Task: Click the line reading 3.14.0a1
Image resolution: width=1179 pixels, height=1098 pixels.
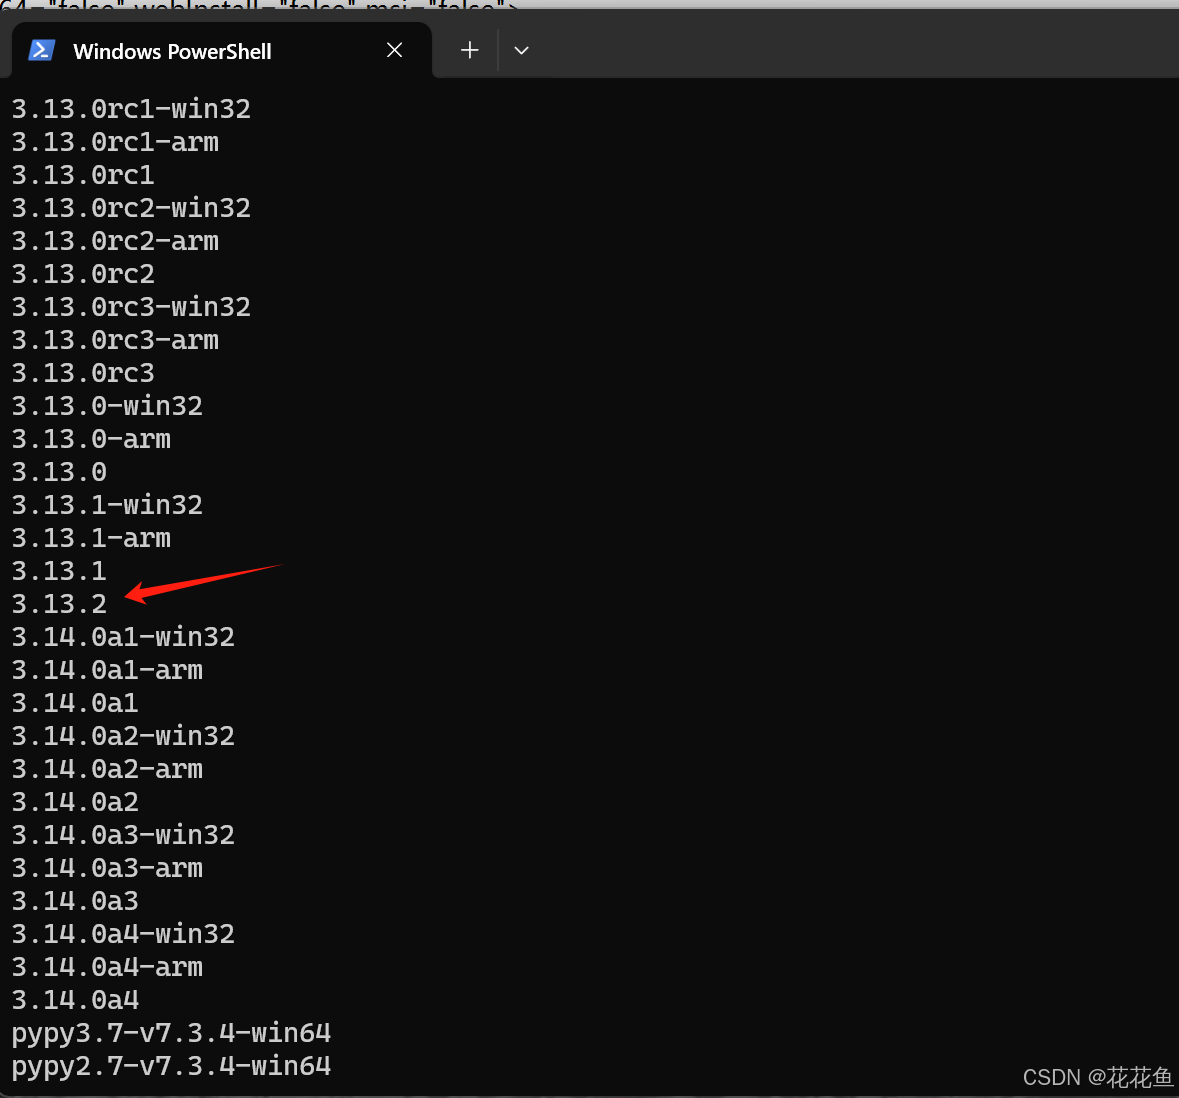Action: click(x=74, y=704)
